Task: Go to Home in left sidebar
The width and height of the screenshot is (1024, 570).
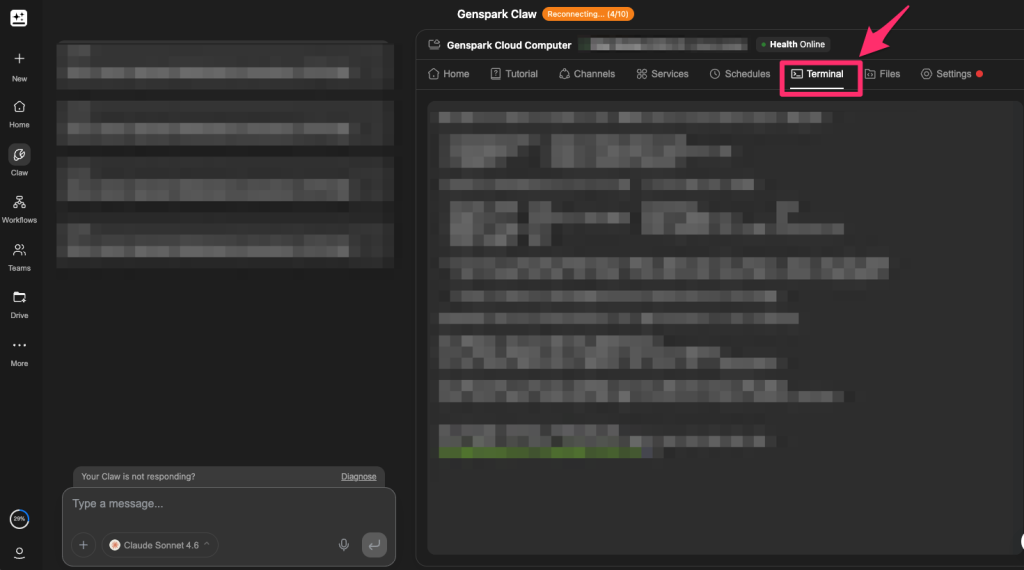Action: point(19,108)
